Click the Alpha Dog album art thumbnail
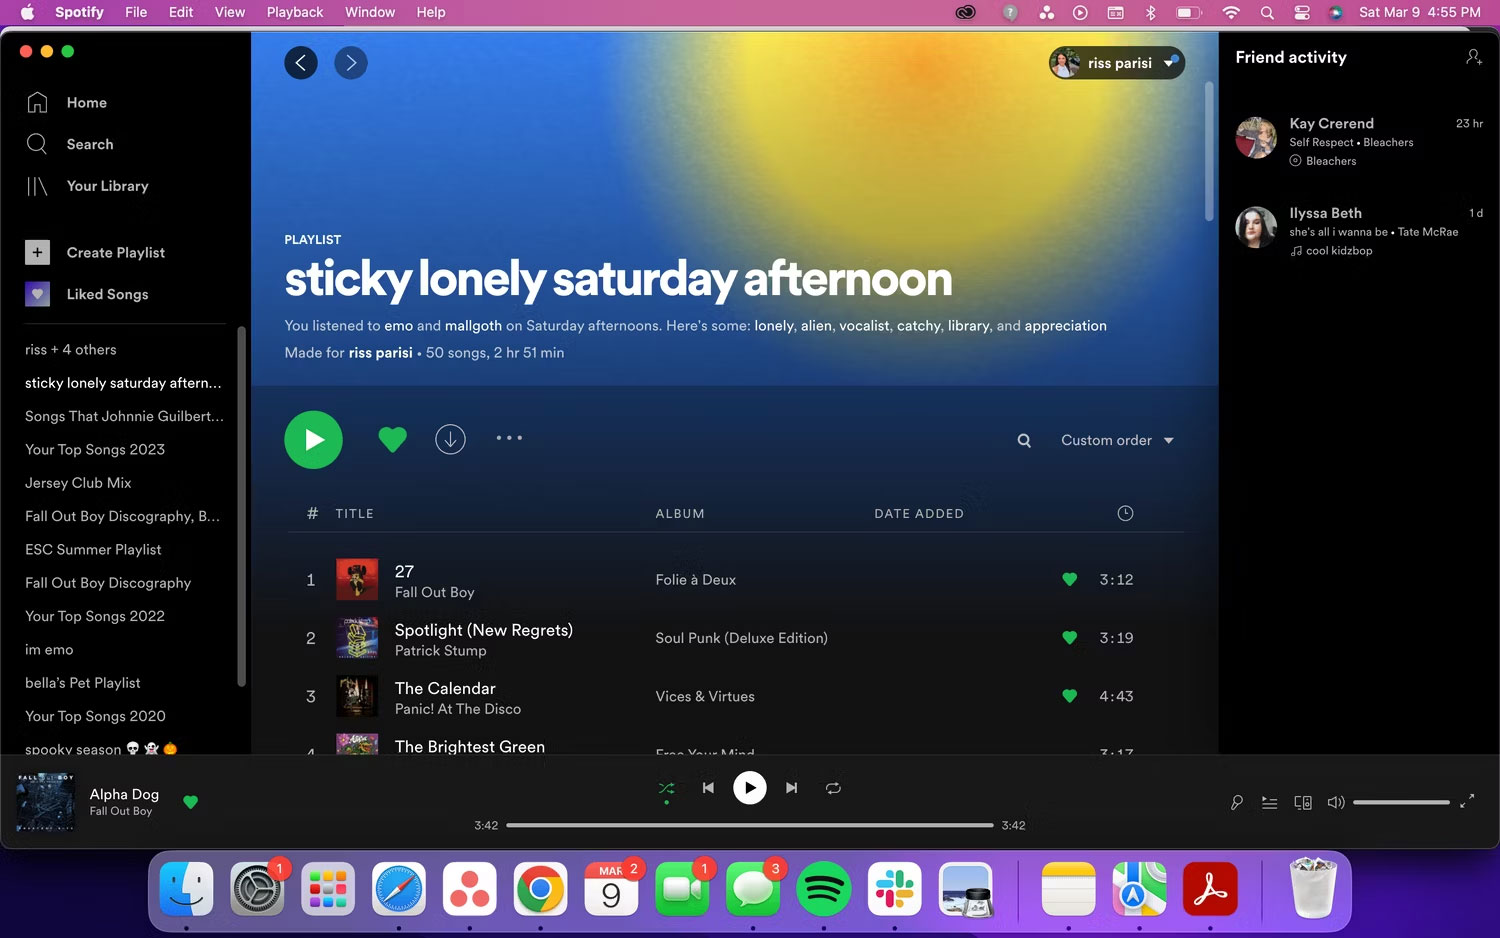1500x938 pixels. (x=46, y=802)
